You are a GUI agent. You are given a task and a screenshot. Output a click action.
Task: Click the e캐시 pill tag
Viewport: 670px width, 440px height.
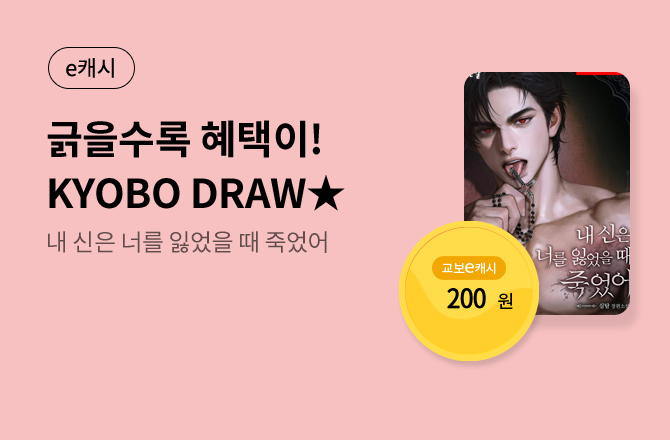[91, 68]
